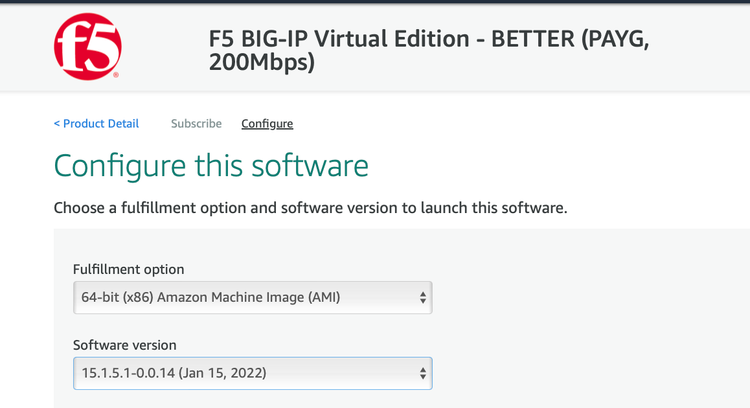This screenshot has width=750, height=408.
Task: Select the Configure step
Action: [x=267, y=124]
